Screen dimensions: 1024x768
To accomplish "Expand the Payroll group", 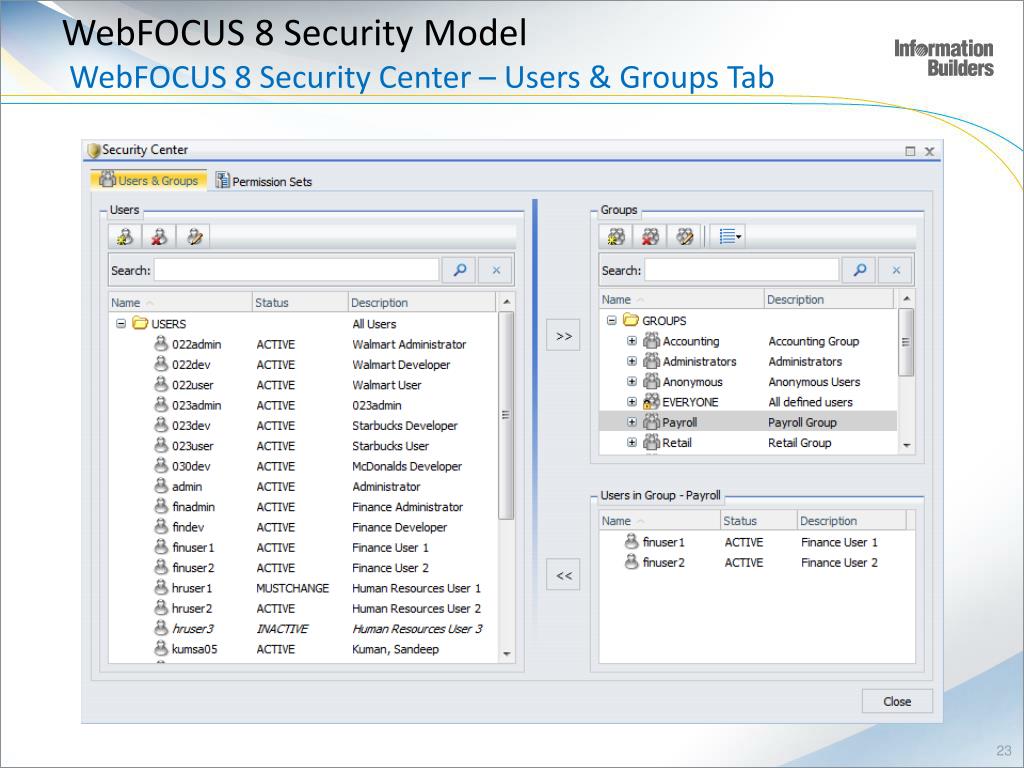I will (x=632, y=422).
